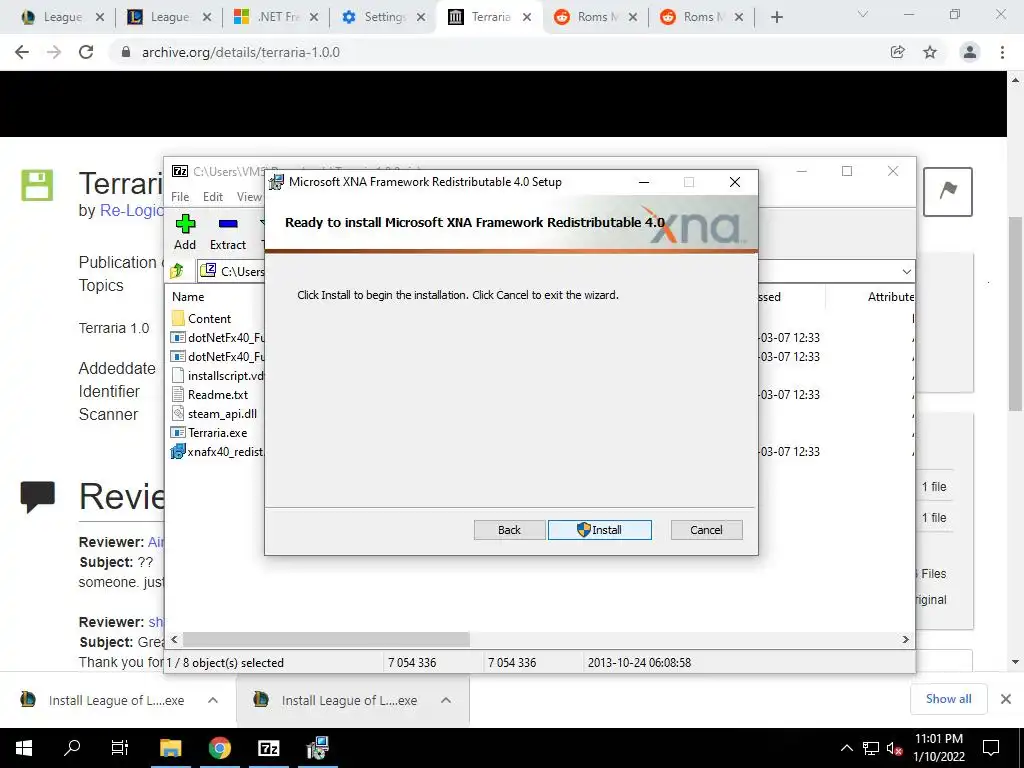Select steam_api.dll in the 7-Zip list

pyautogui.click(x=214, y=413)
